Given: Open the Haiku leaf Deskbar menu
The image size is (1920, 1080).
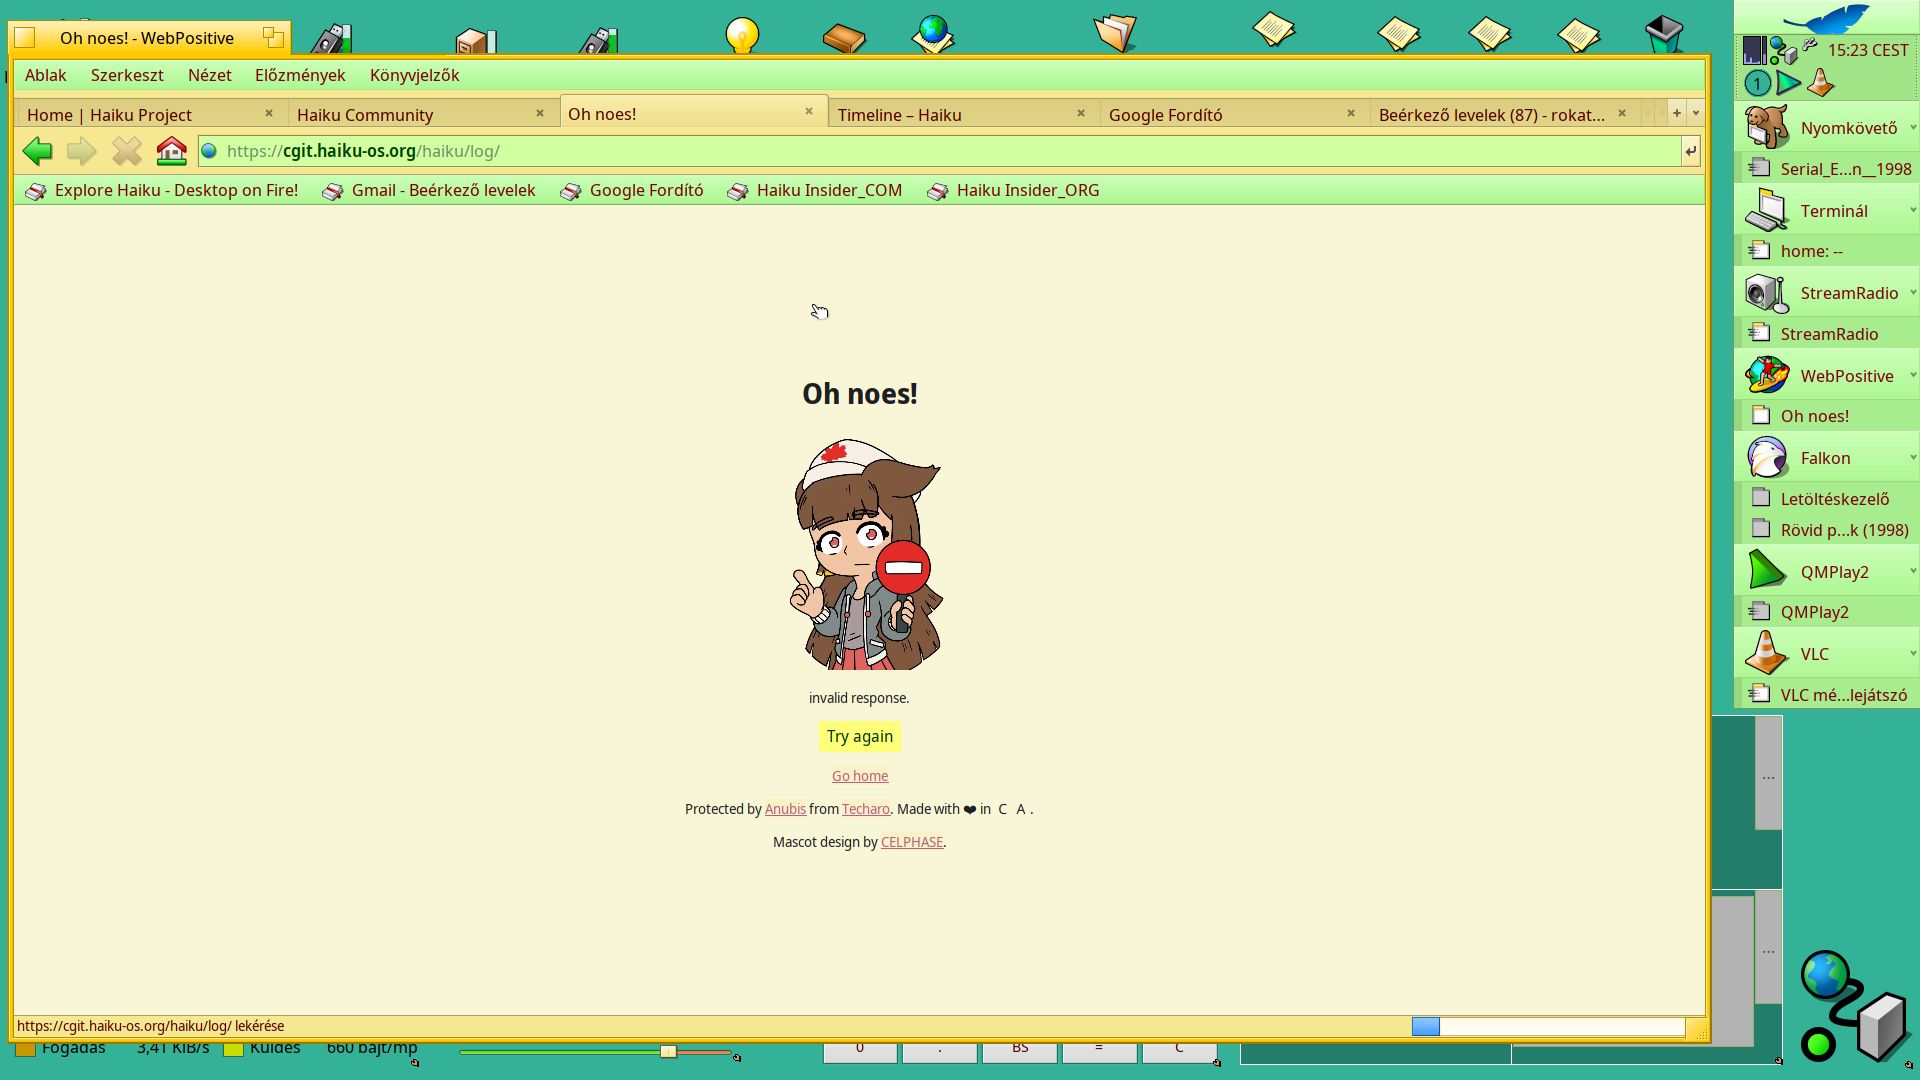Looking at the screenshot, I should pyautogui.click(x=1827, y=18).
